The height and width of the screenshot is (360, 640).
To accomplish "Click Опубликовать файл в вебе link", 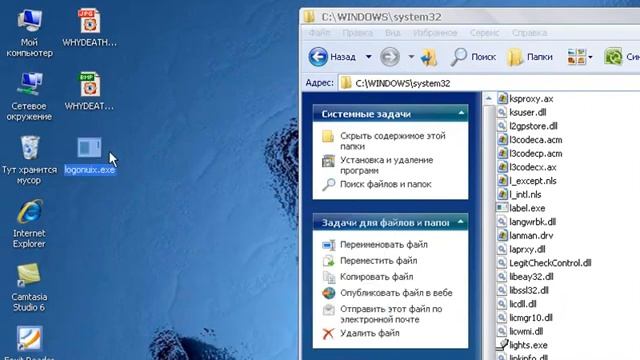I will [x=396, y=293].
